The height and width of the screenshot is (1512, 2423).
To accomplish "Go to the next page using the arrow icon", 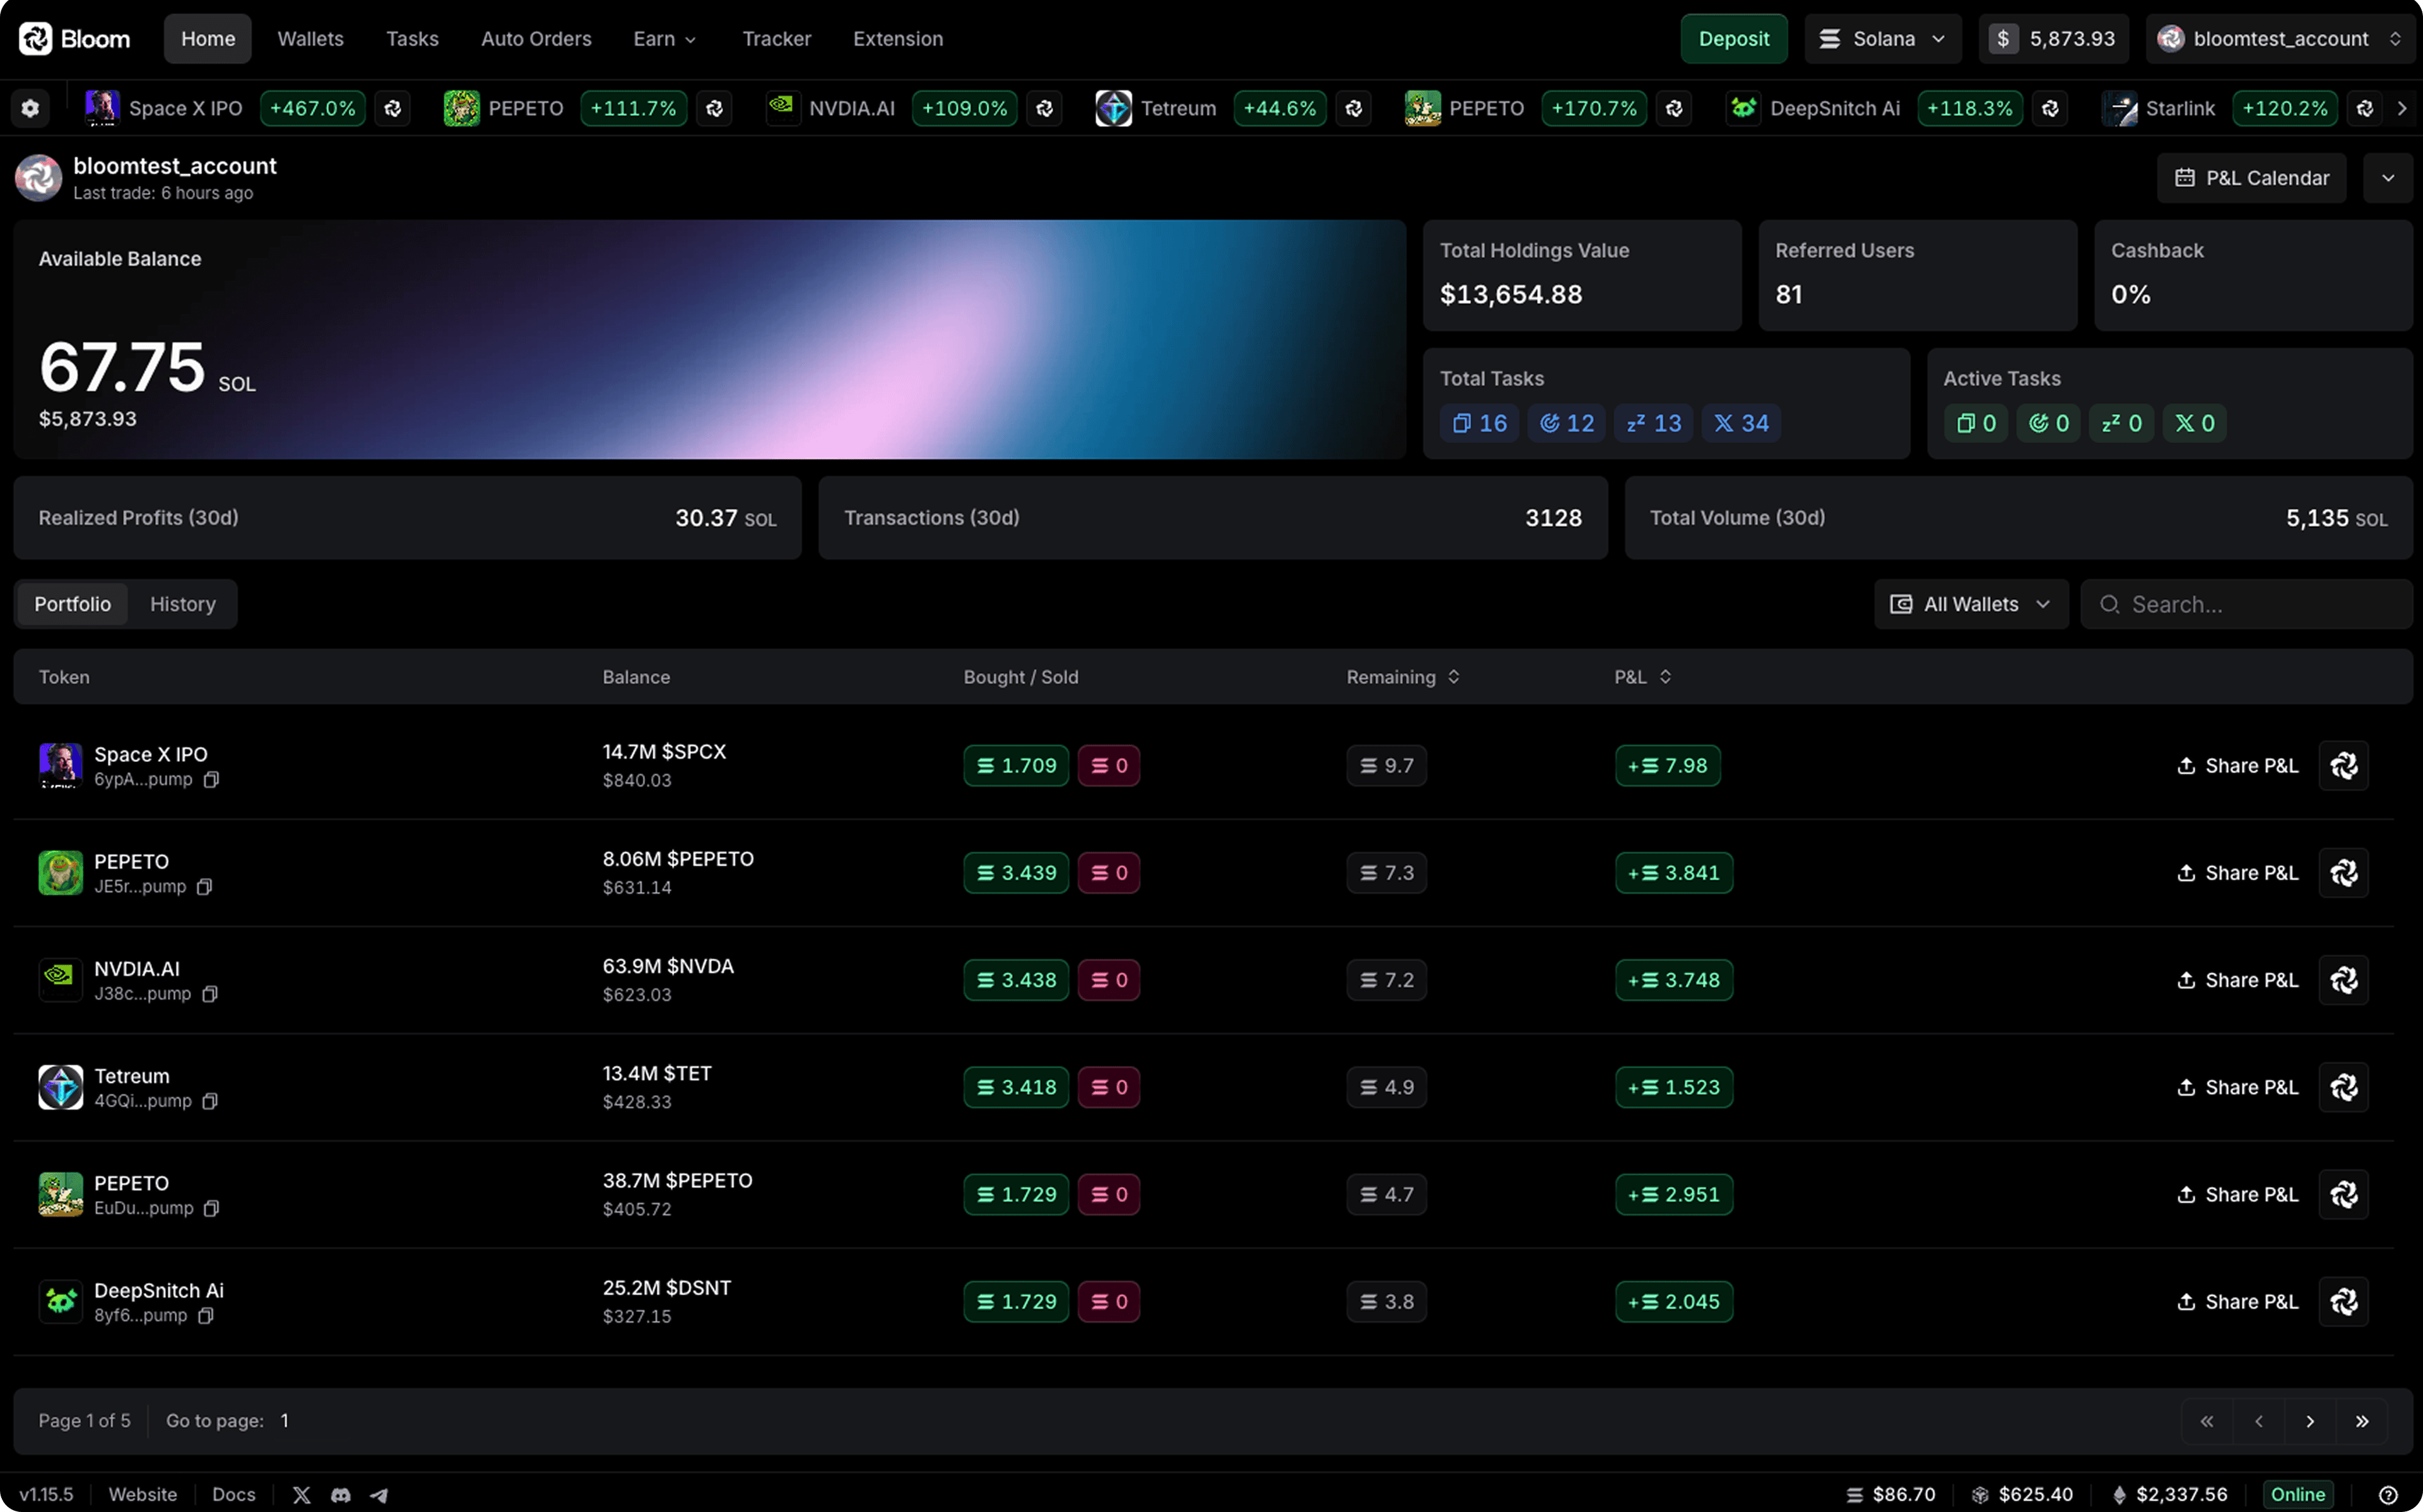I will pyautogui.click(x=2310, y=1420).
